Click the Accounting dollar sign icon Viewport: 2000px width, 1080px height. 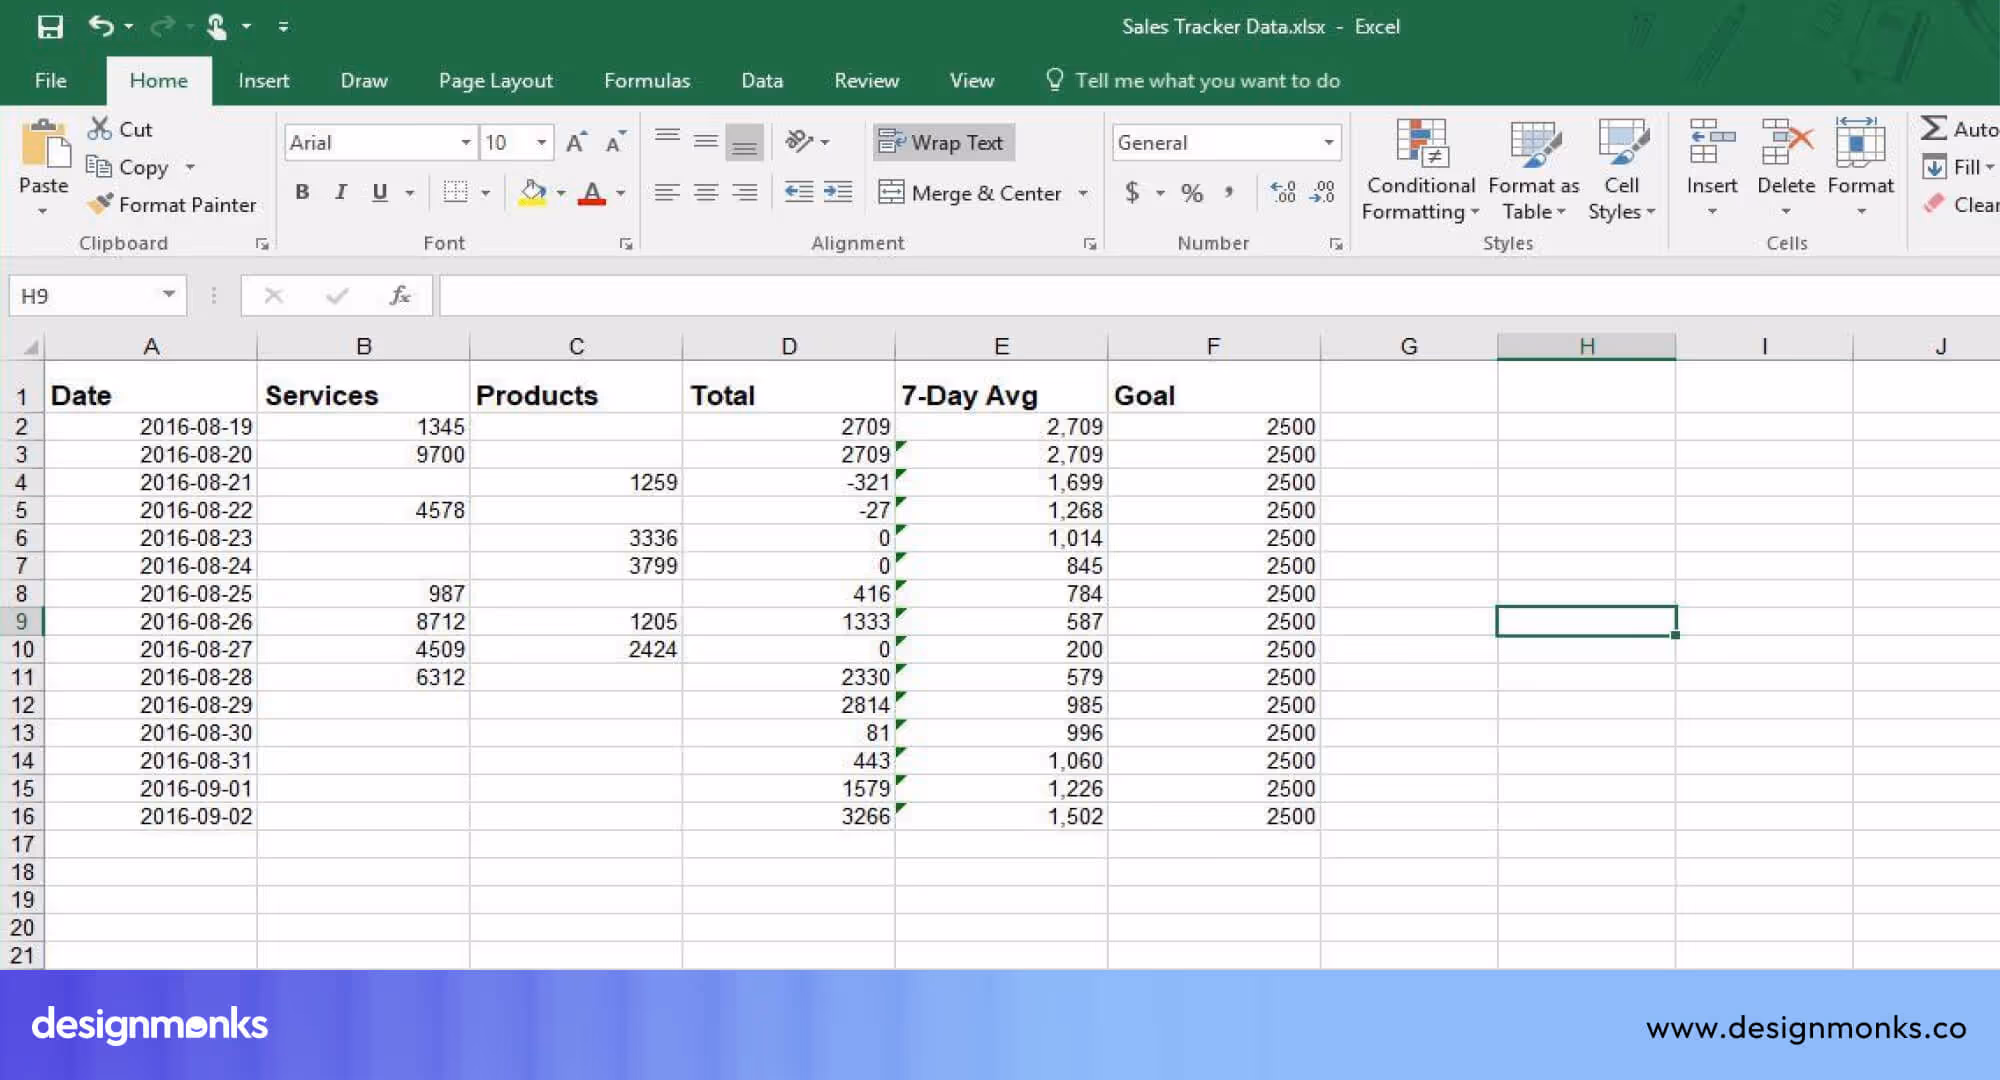click(x=1132, y=192)
